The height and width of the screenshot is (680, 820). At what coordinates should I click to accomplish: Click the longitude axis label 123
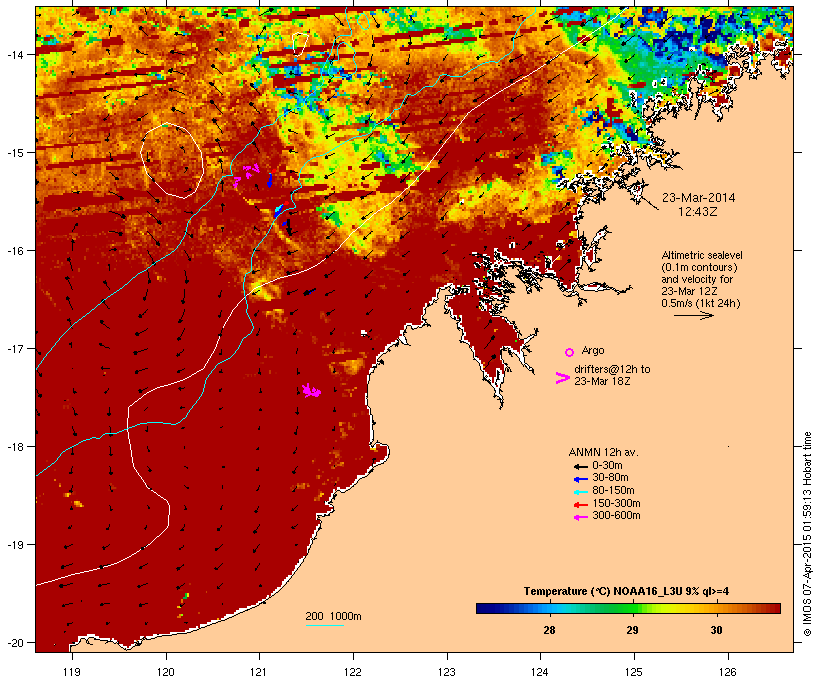(x=447, y=672)
